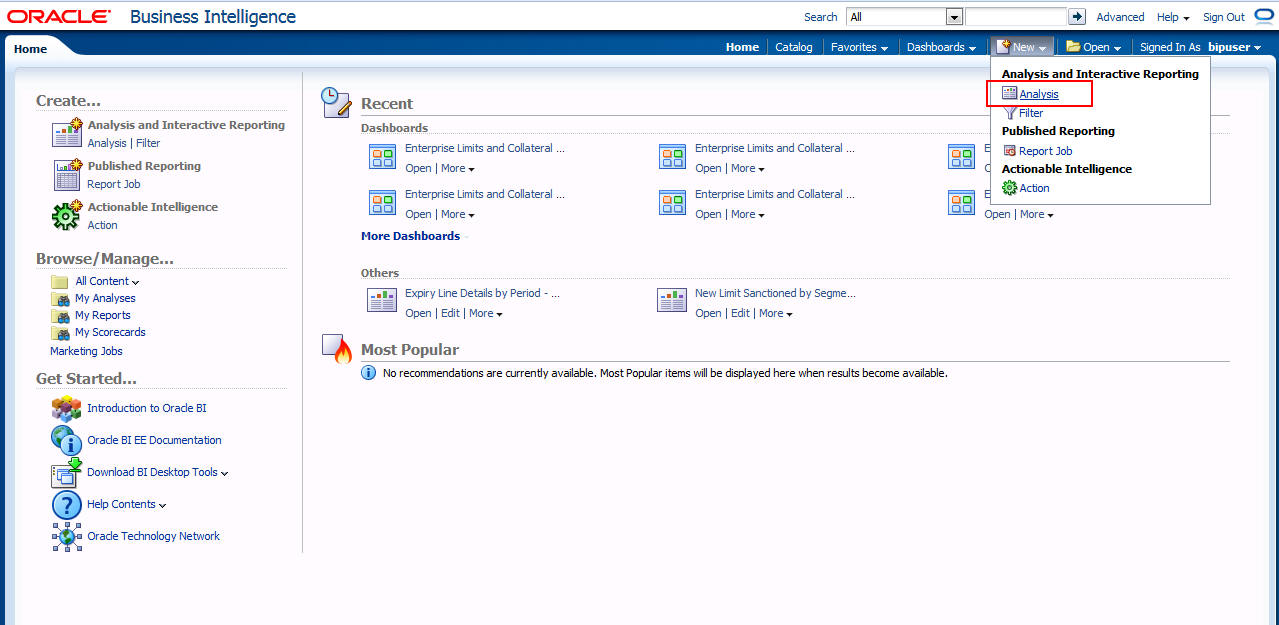Open the Introduction to Oracle BI link
This screenshot has width=1279, height=625.
coord(147,408)
